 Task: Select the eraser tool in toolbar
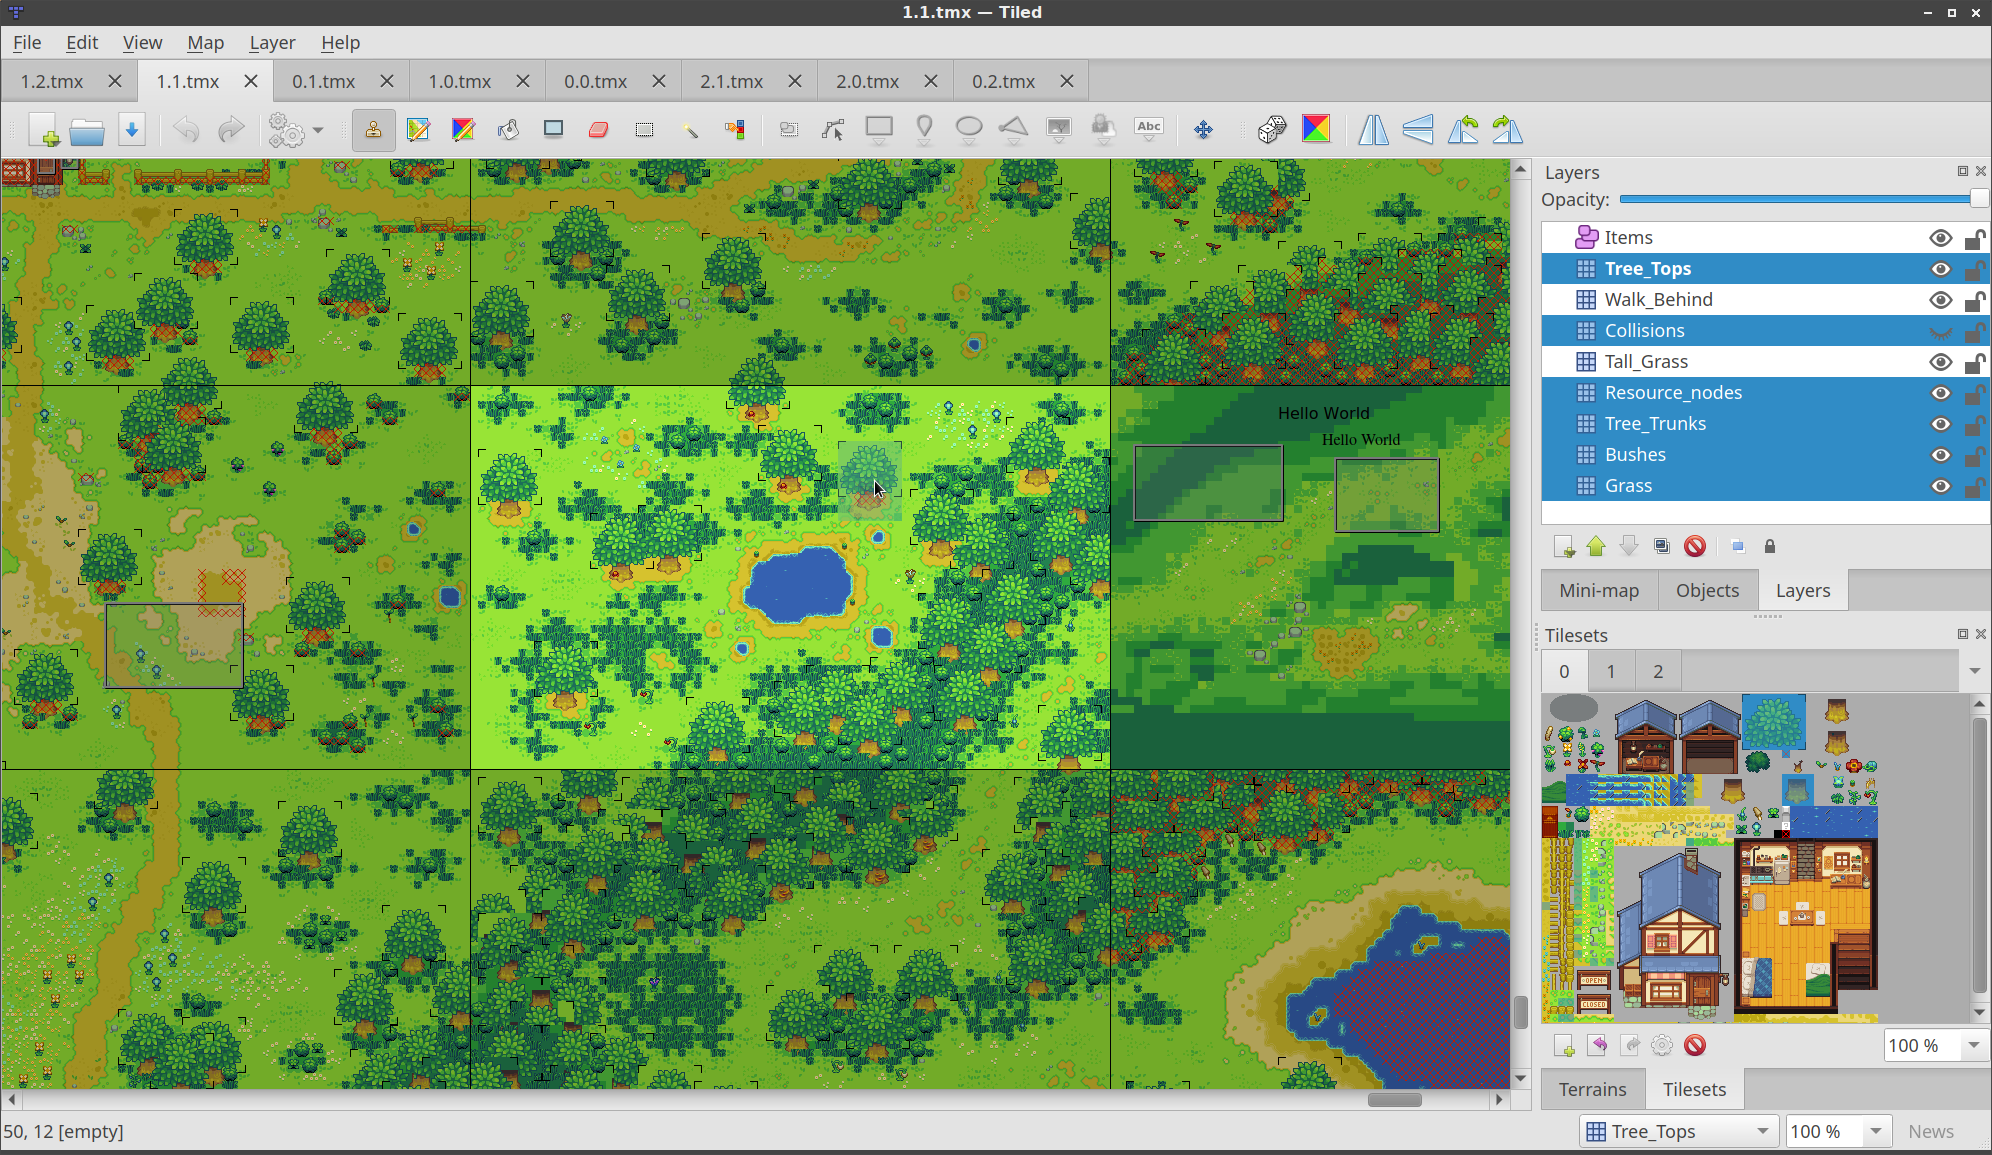[x=597, y=129]
